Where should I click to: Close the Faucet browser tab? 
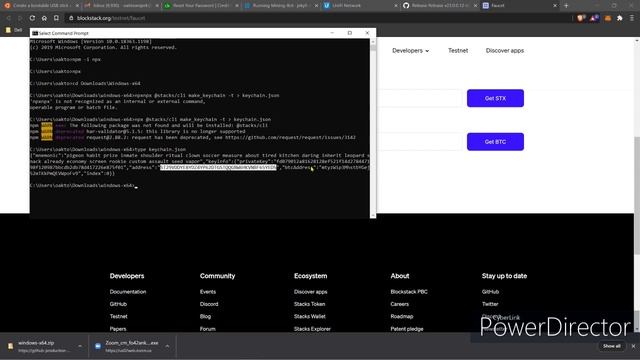555,6
